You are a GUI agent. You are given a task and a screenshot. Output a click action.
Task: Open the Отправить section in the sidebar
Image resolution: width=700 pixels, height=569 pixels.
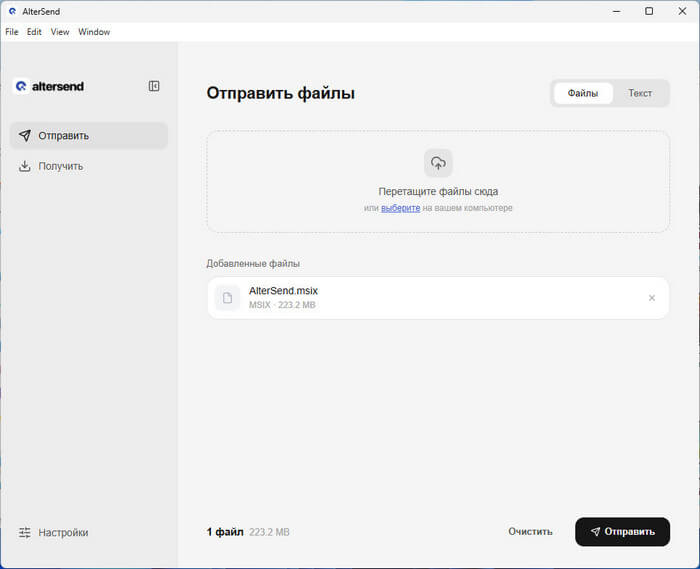pyautogui.click(x=89, y=136)
